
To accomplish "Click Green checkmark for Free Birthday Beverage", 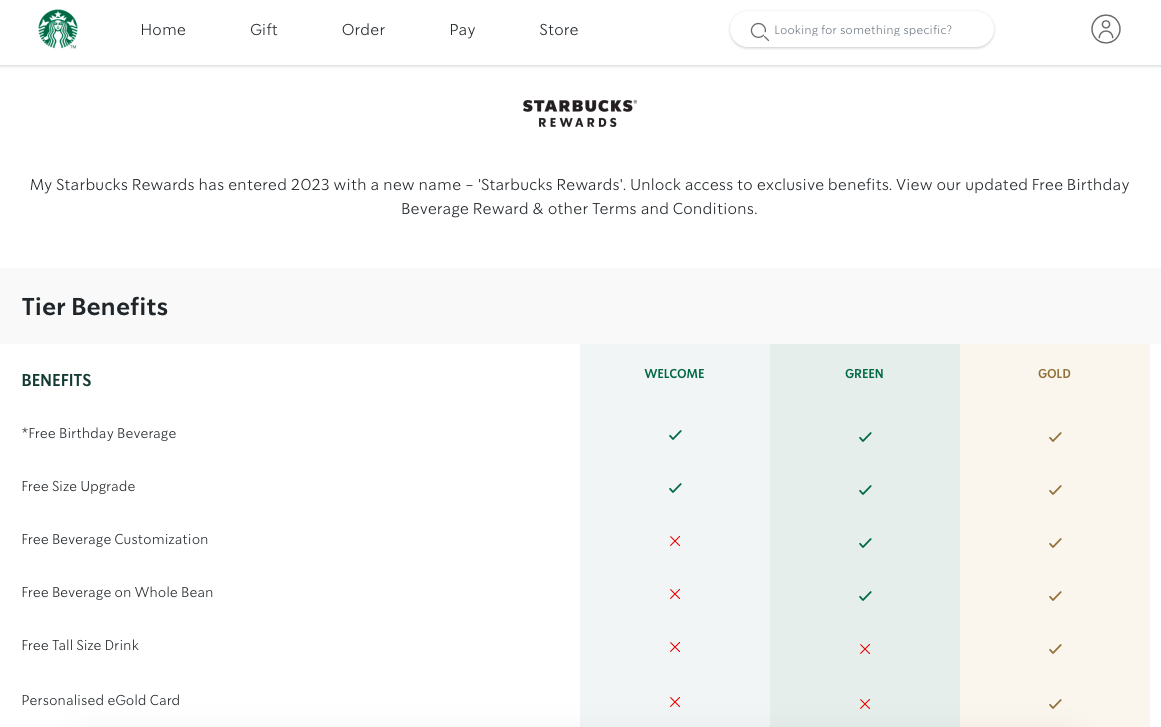I will 865,437.
